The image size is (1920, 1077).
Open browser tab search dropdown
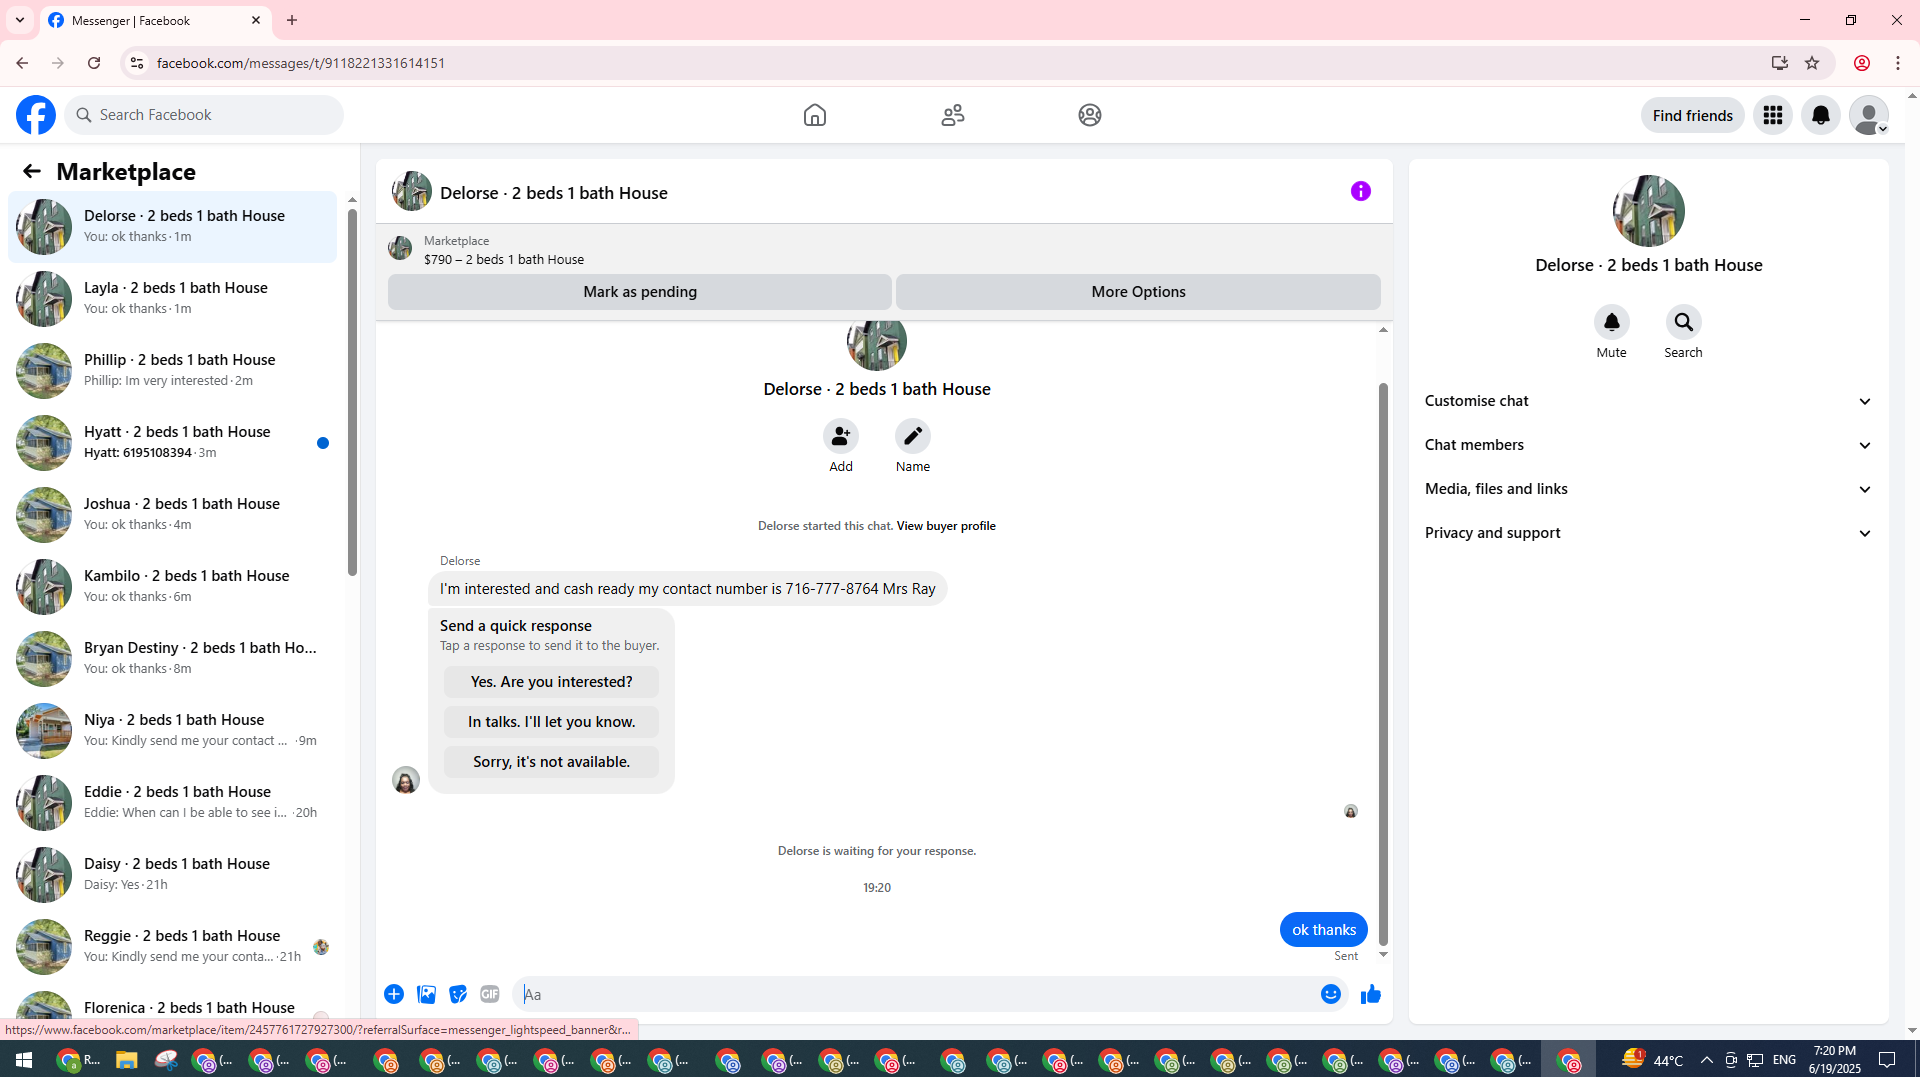[20, 20]
